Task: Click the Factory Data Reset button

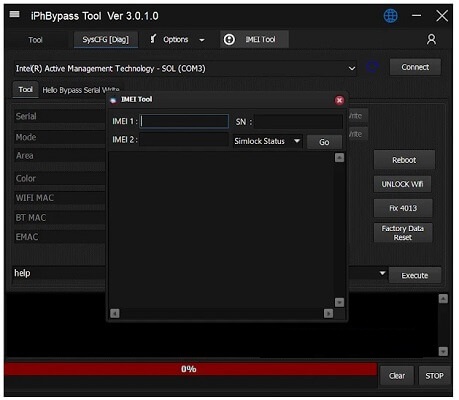Action: (403, 233)
